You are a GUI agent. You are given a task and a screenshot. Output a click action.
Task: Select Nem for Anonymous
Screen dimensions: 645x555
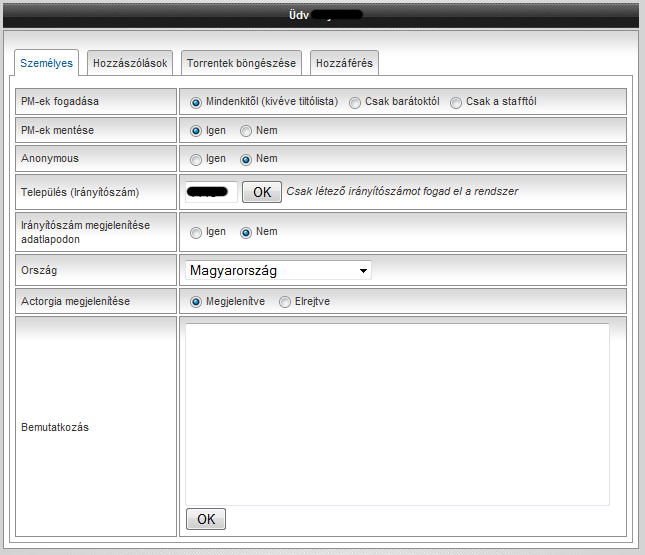246,159
